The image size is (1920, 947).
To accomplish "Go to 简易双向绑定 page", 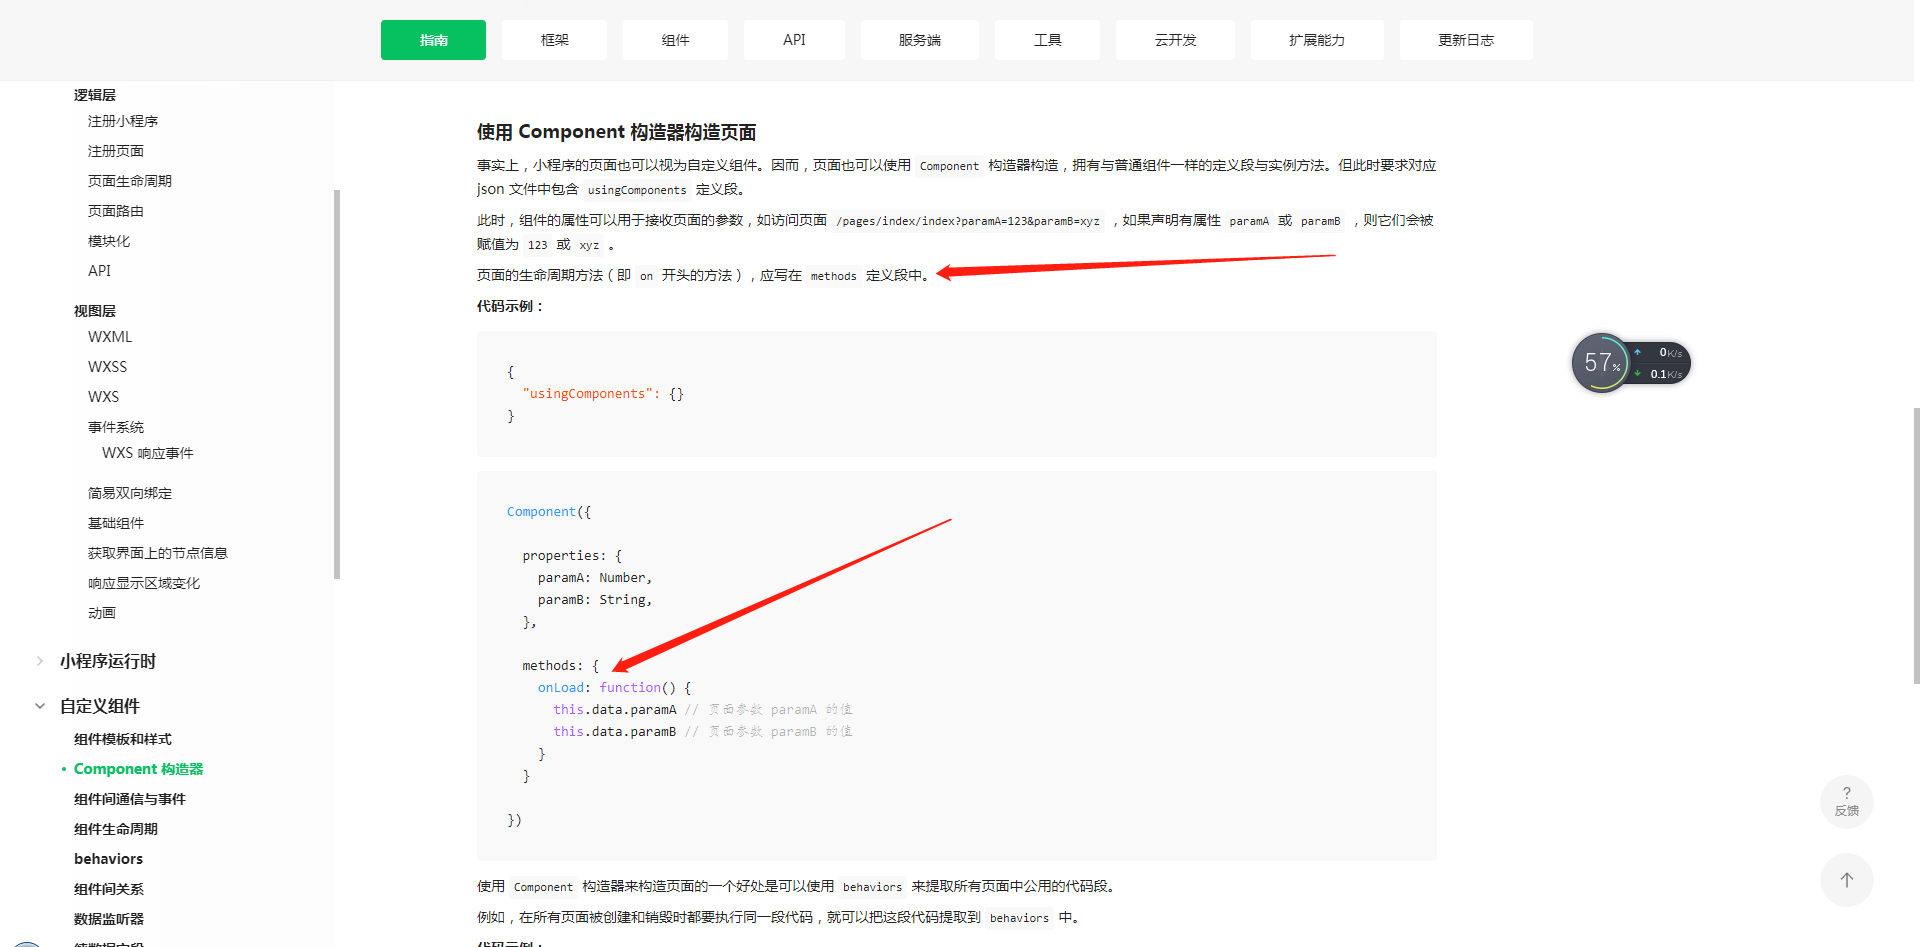I will click(x=130, y=493).
